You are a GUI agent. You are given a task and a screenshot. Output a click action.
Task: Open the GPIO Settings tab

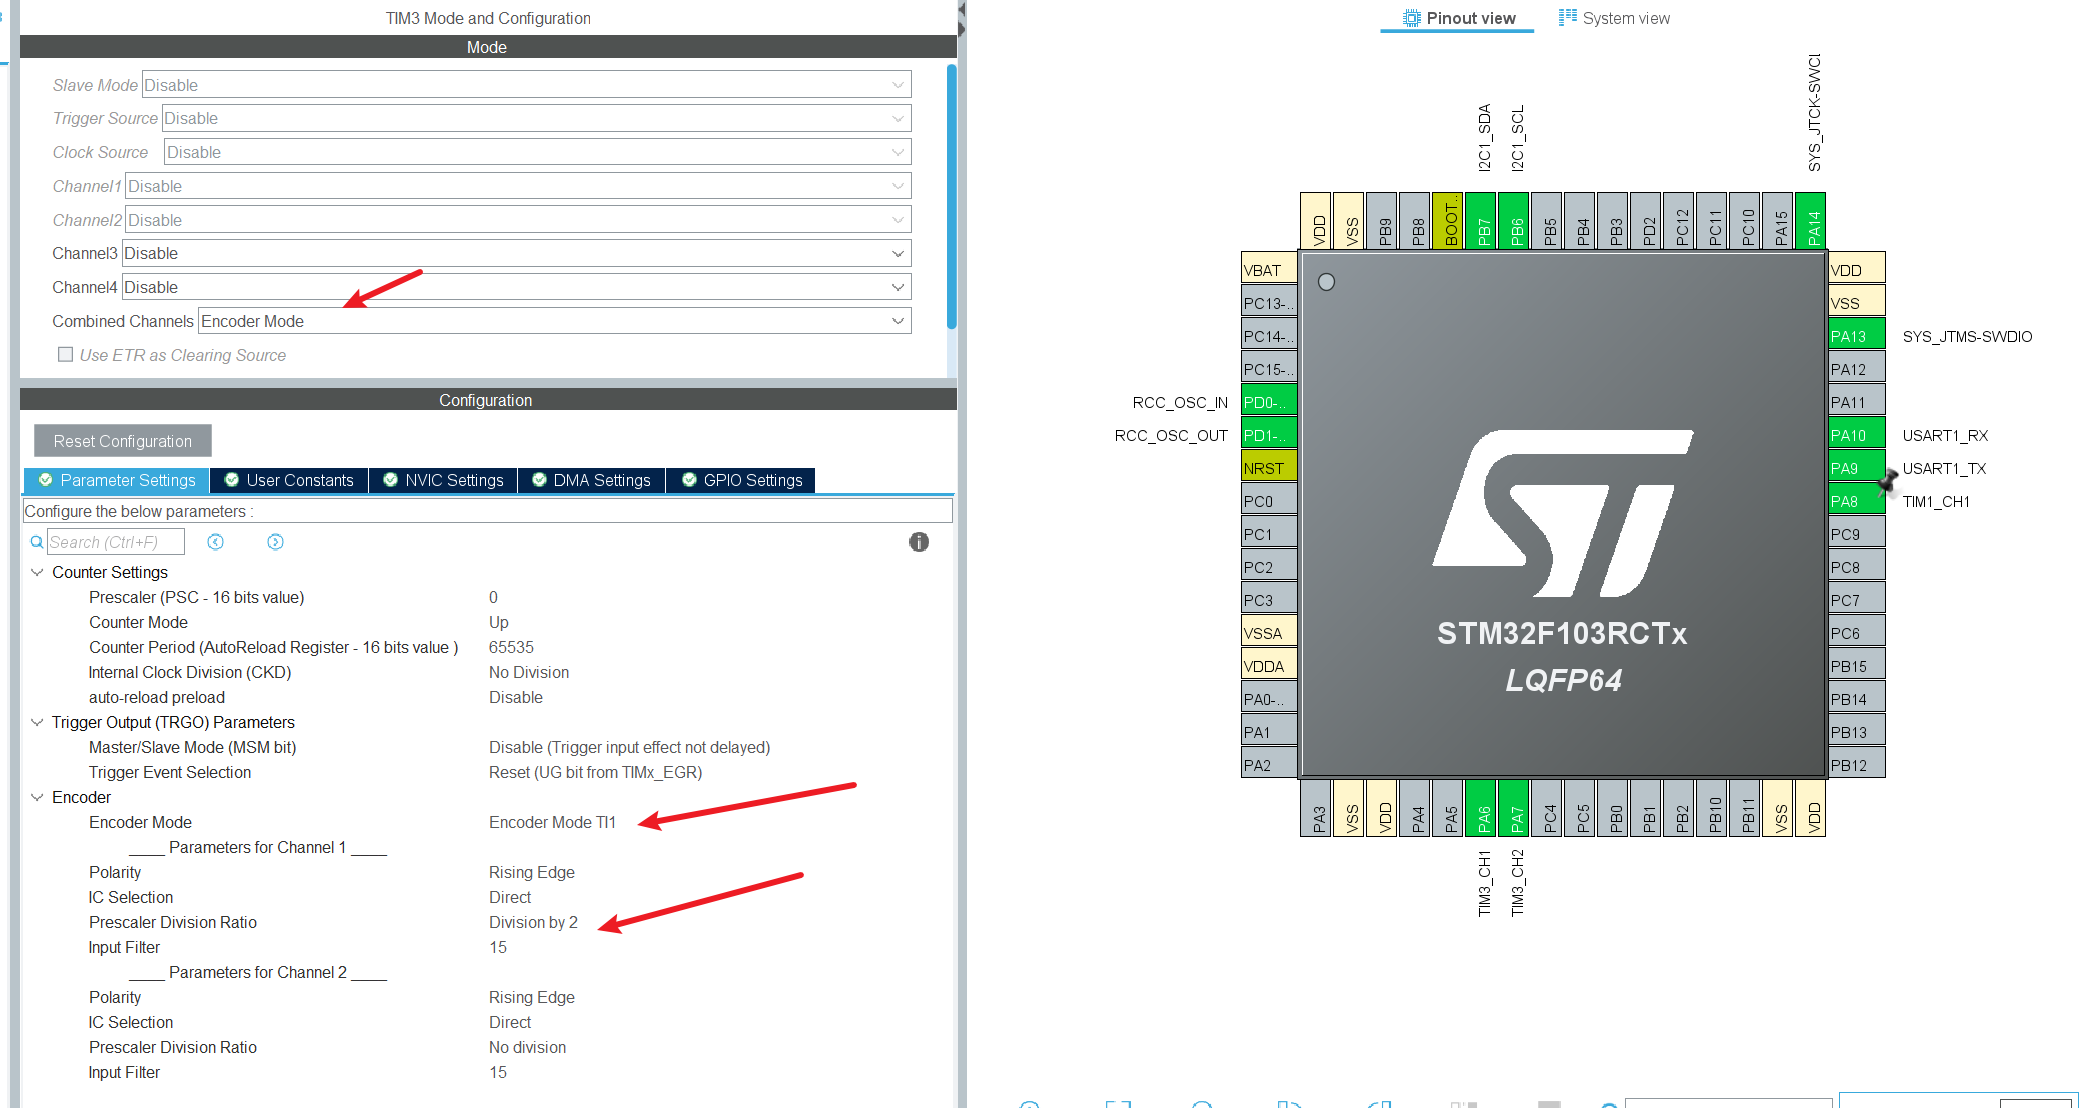pos(741,480)
